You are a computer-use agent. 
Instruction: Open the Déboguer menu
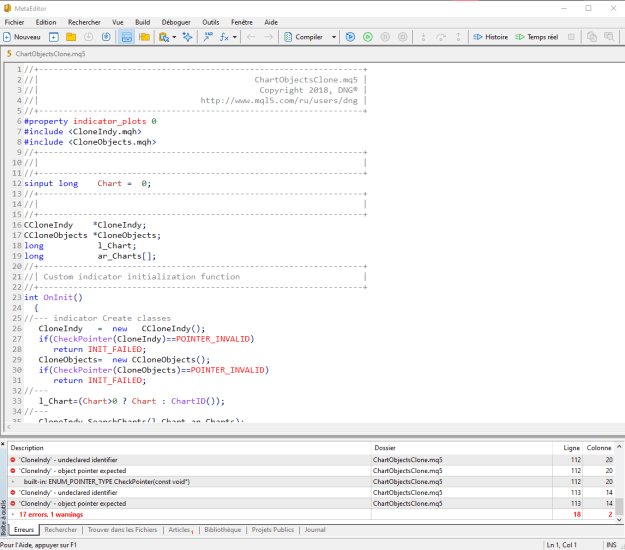[176, 22]
